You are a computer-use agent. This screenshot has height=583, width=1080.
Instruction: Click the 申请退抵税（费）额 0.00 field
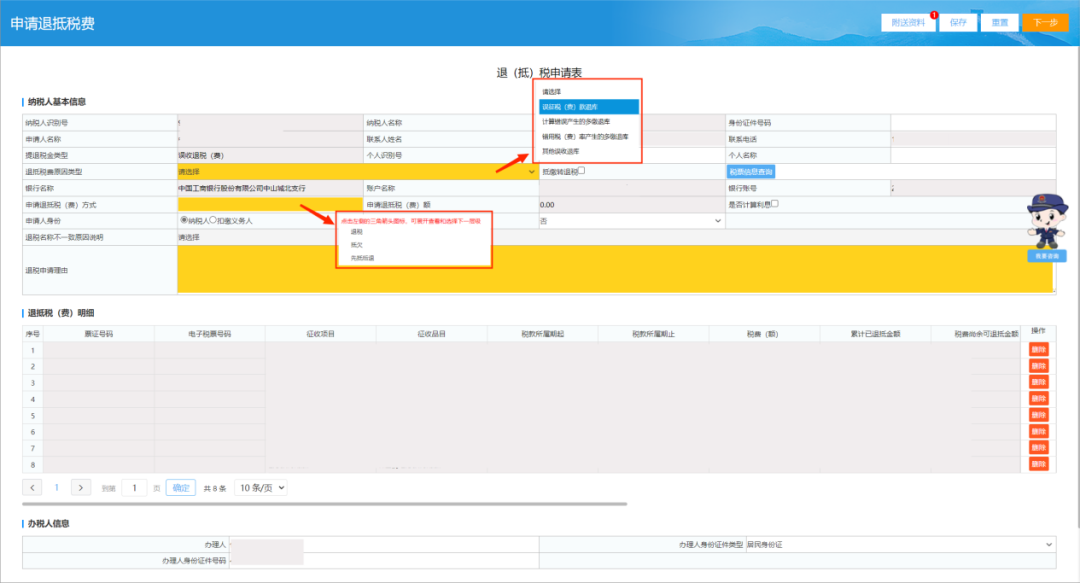pyautogui.click(x=632, y=205)
